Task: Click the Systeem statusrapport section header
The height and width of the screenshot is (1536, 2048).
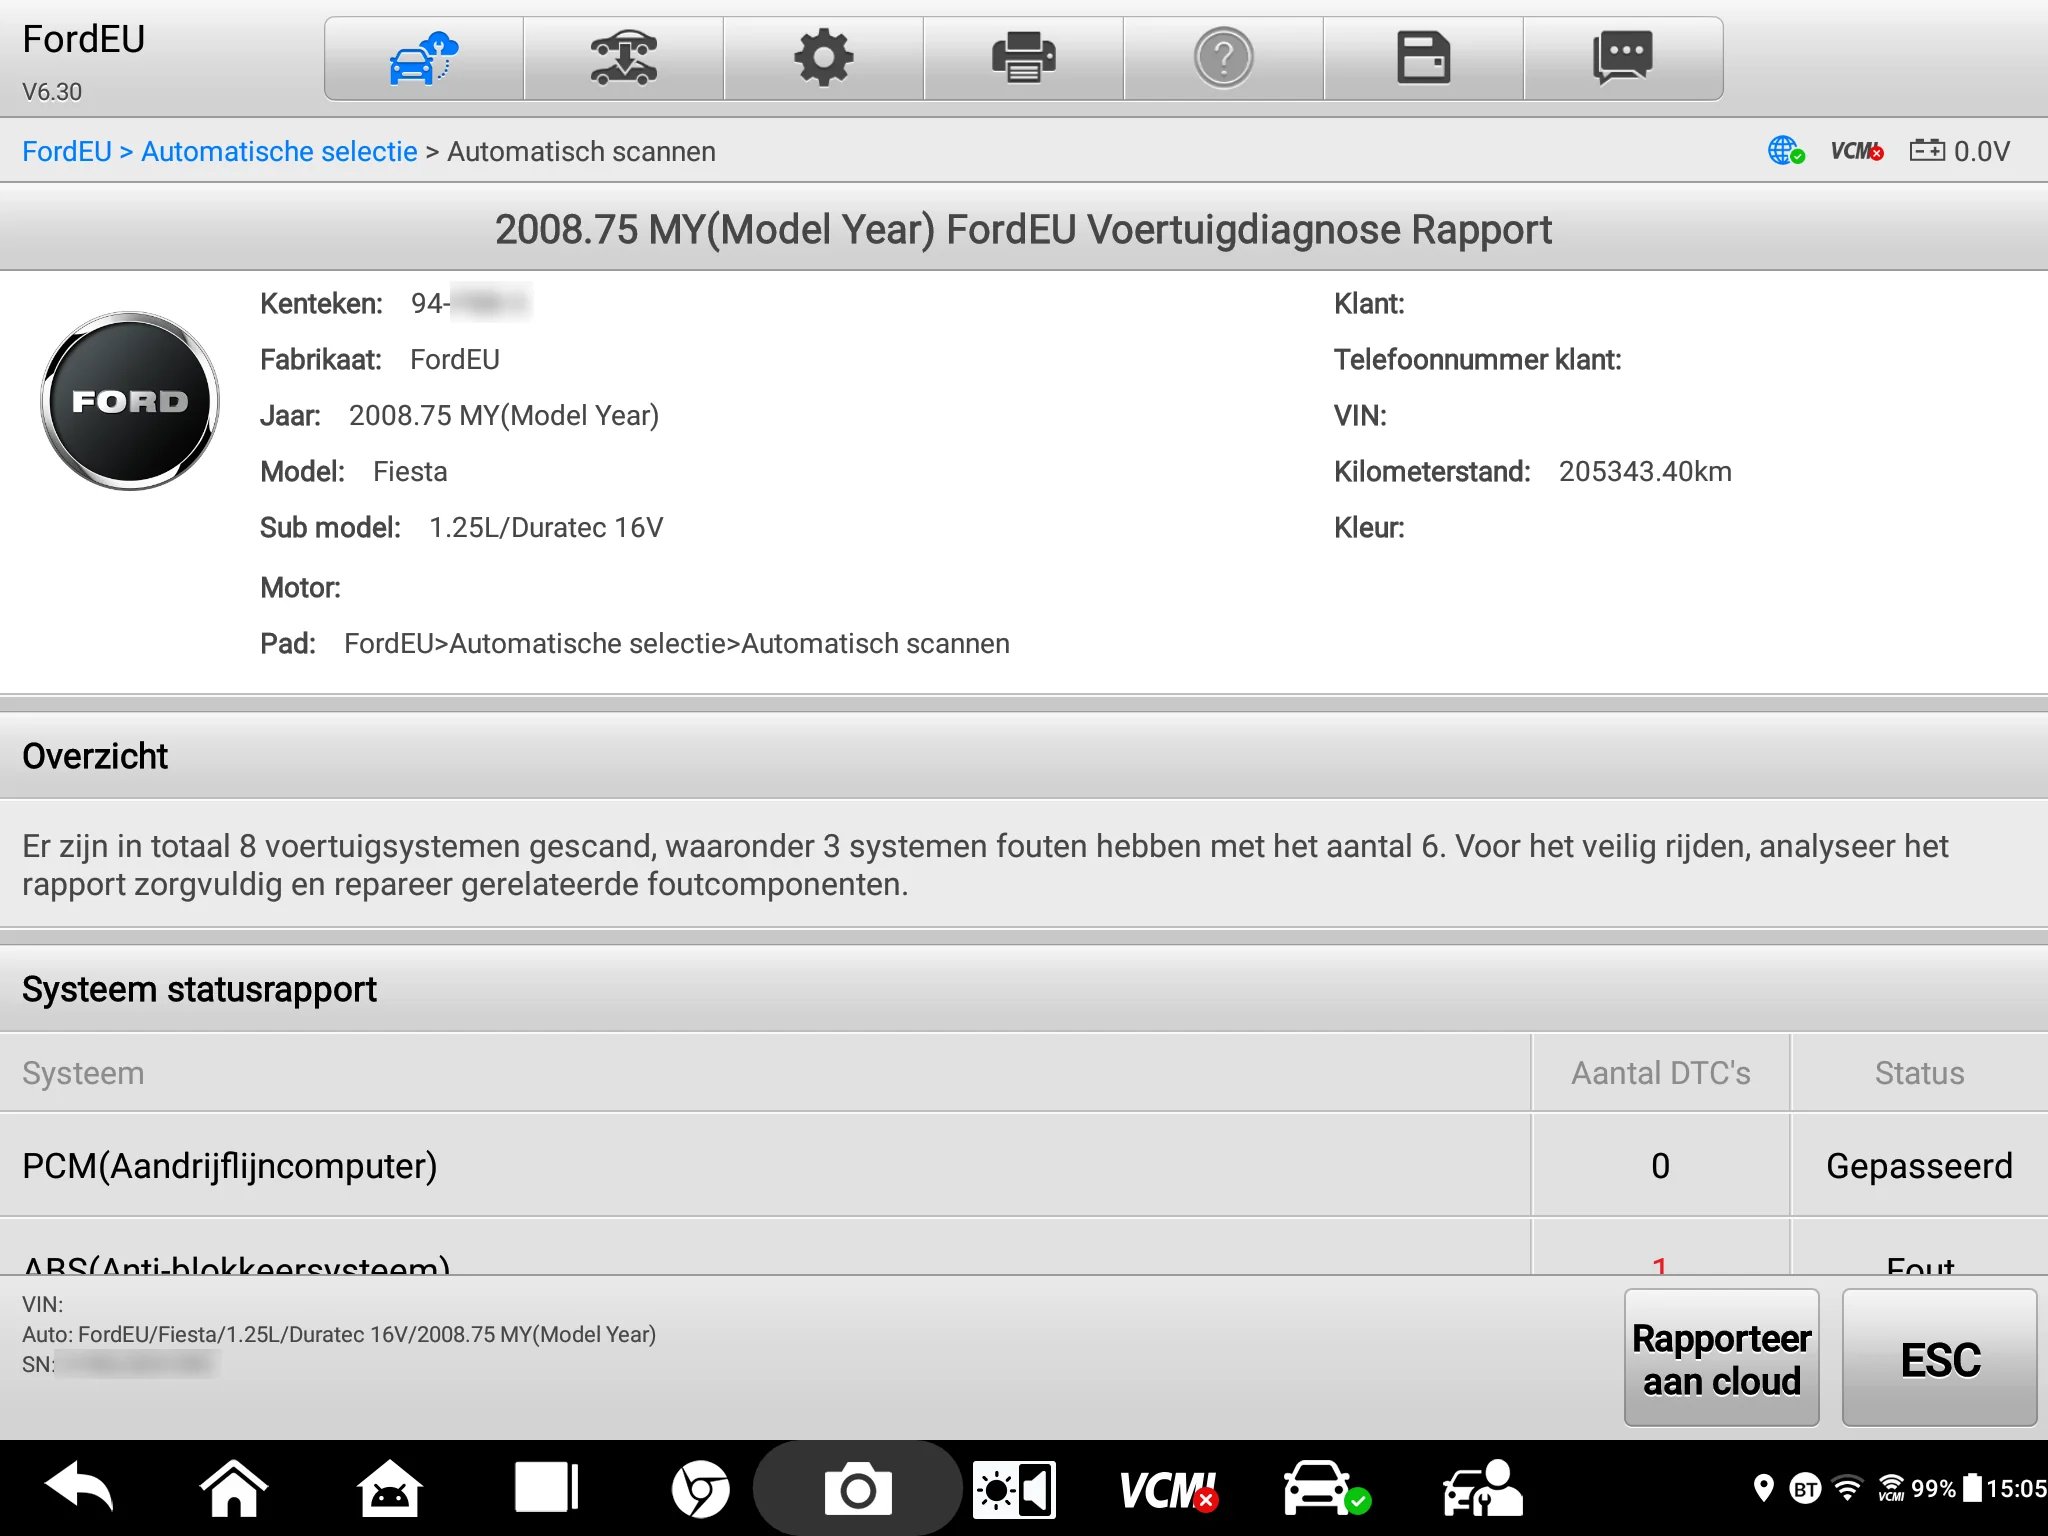Action: click(x=1024, y=989)
